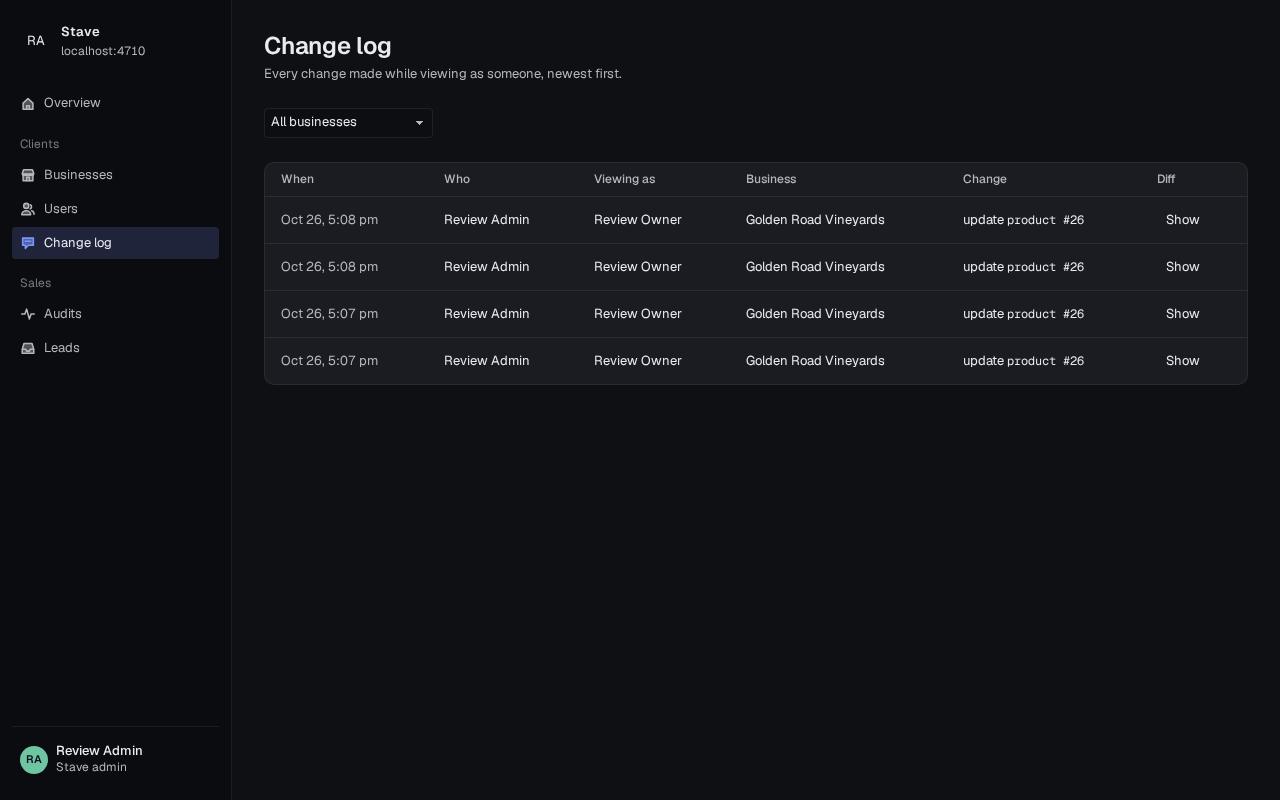Image resolution: width=1280 pixels, height=800 pixels.
Task: Click the dropdown arrow beside All businesses
Action: [419, 123]
